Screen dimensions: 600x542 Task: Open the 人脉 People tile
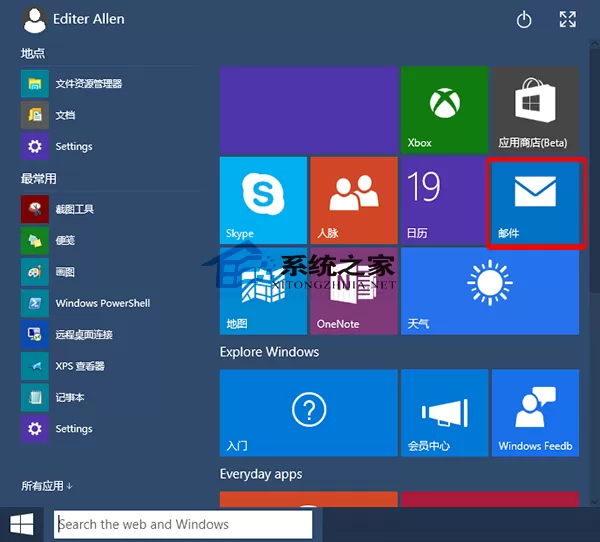coord(354,200)
